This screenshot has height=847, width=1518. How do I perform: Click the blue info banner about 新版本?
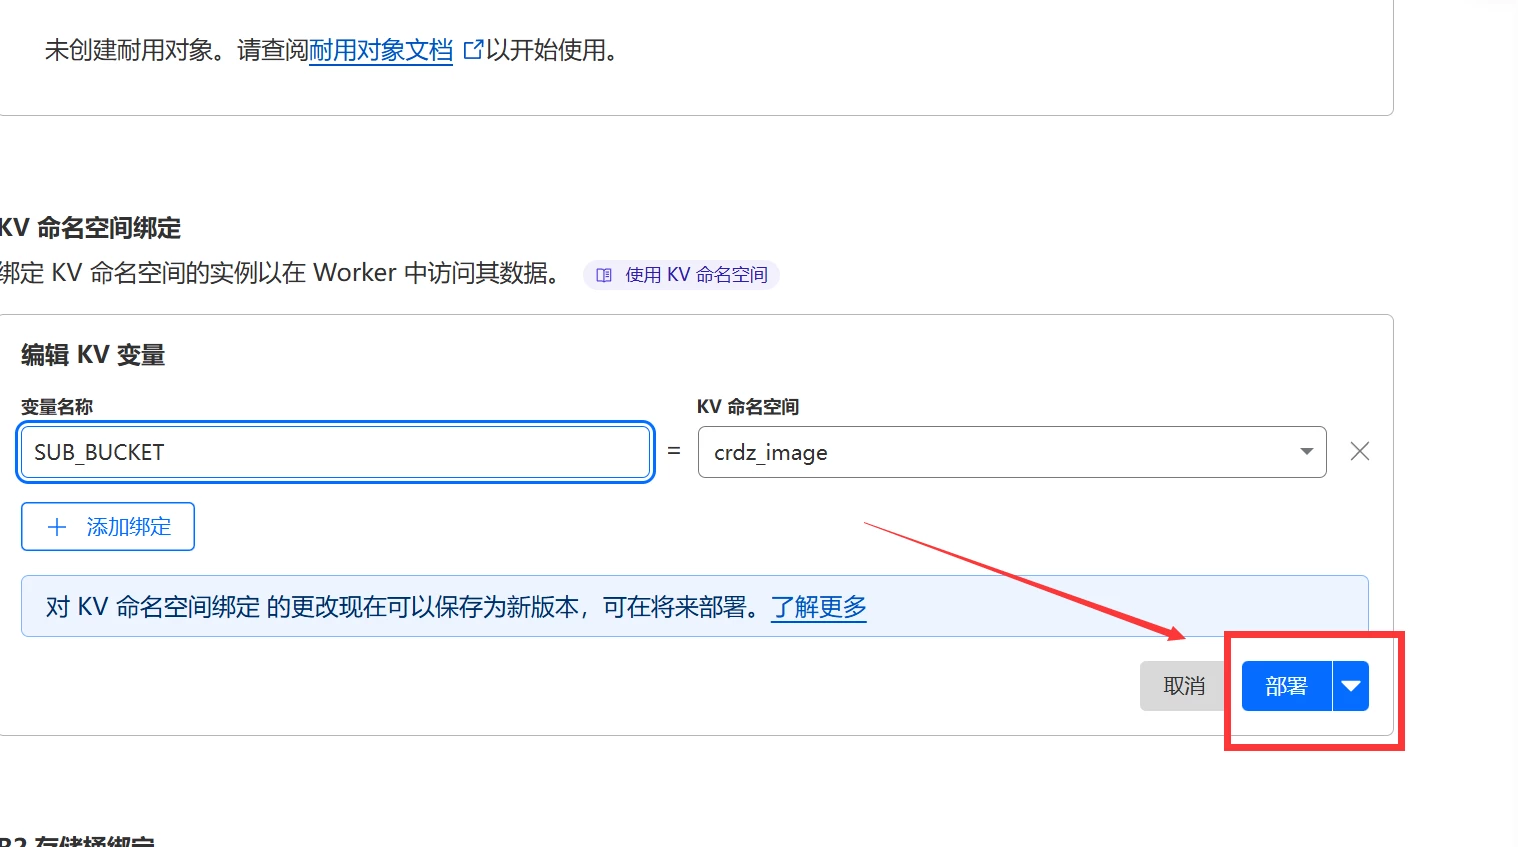(400, 607)
